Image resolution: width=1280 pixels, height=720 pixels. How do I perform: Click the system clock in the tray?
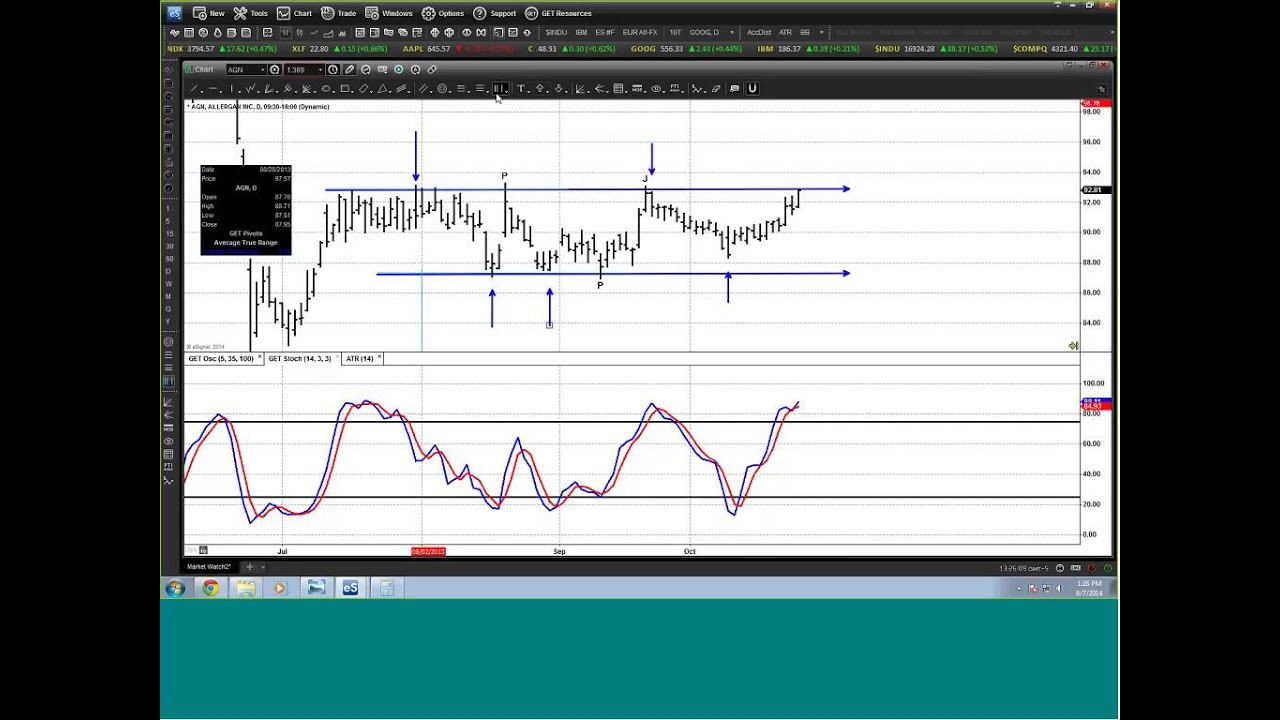(1088, 588)
